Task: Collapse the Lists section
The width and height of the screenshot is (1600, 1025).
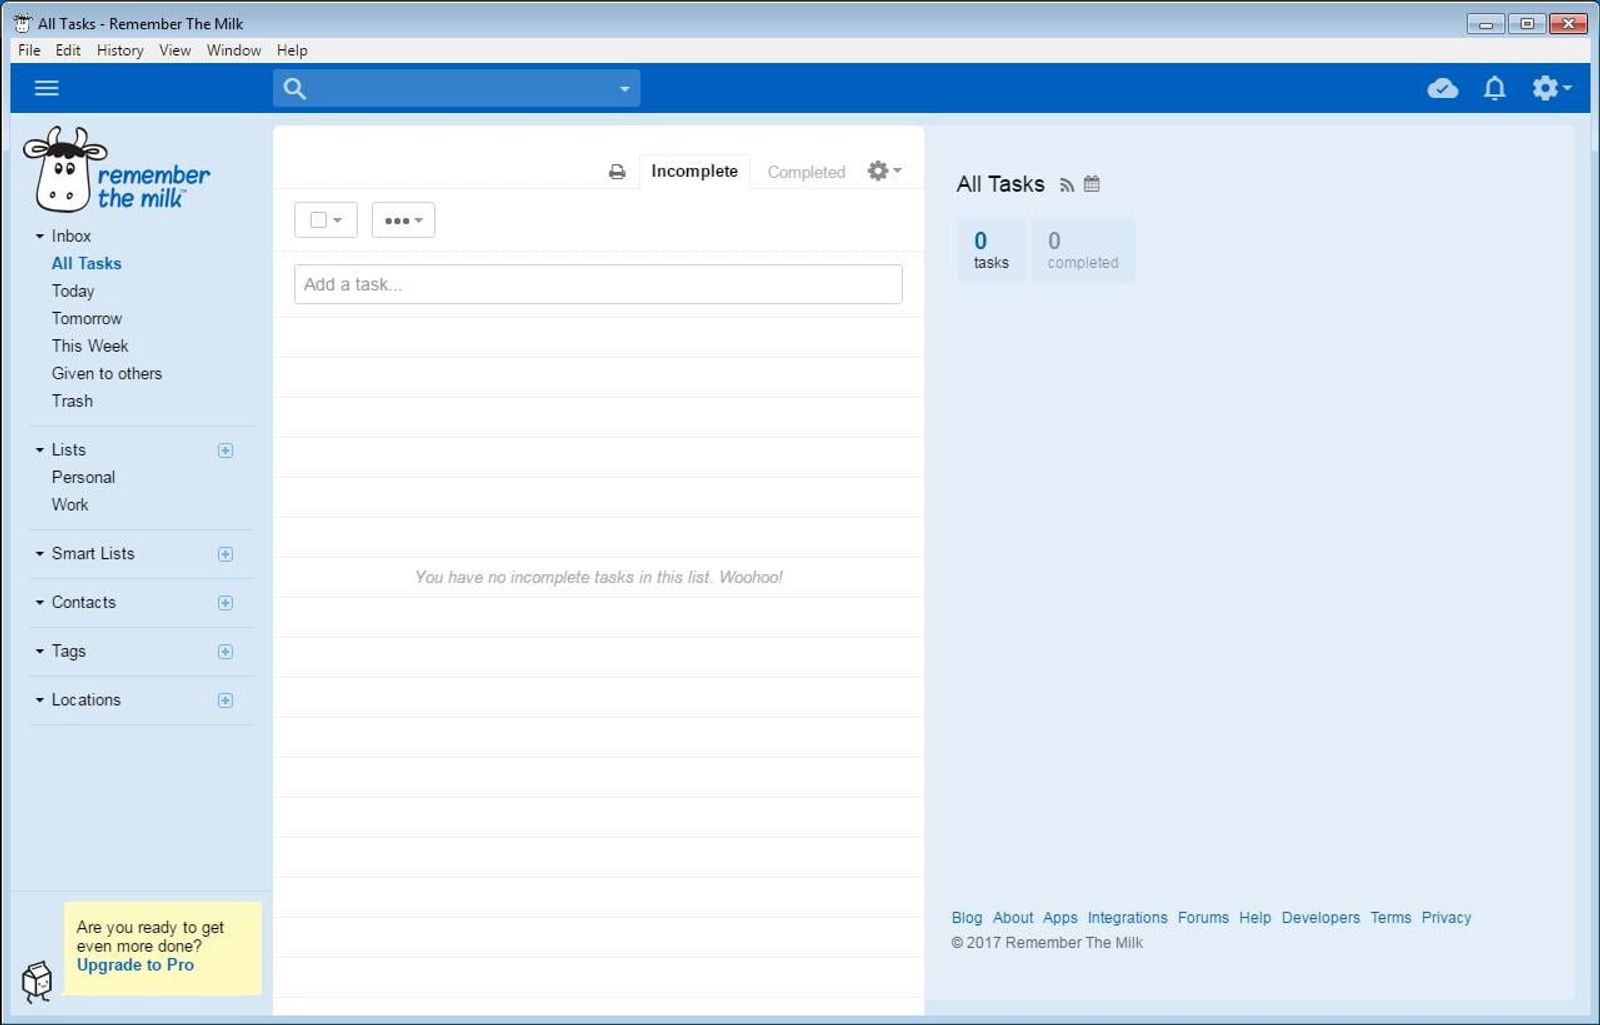Action: pyautogui.click(x=40, y=451)
